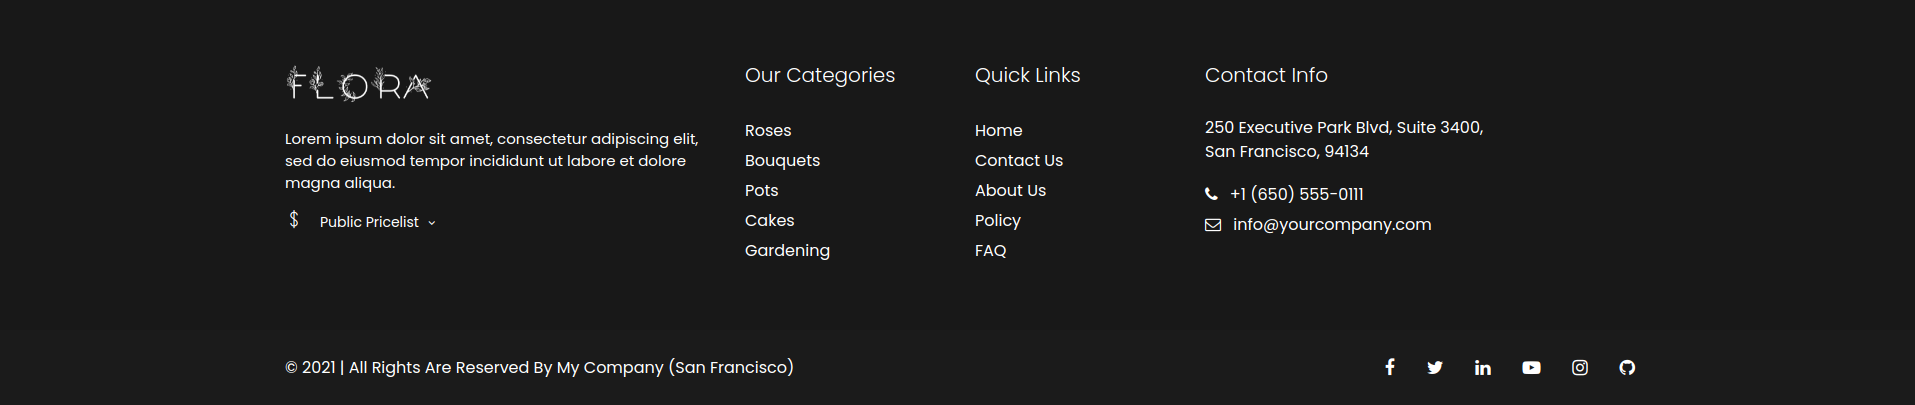
Task: Open the GitHub icon link
Action: click(1627, 367)
